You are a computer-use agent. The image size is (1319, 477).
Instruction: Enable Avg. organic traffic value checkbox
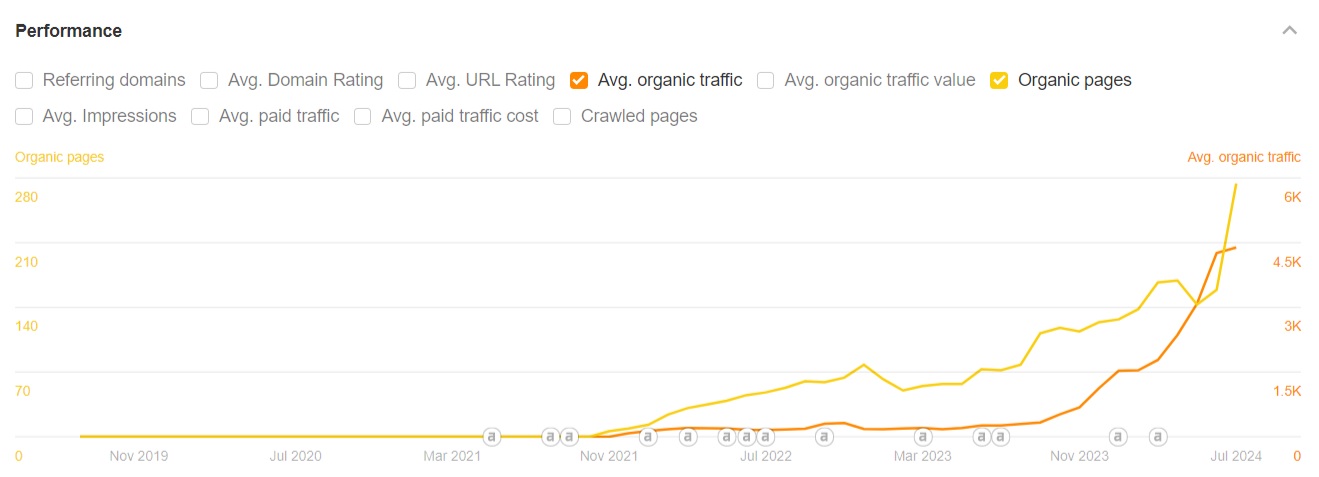coord(766,80)
